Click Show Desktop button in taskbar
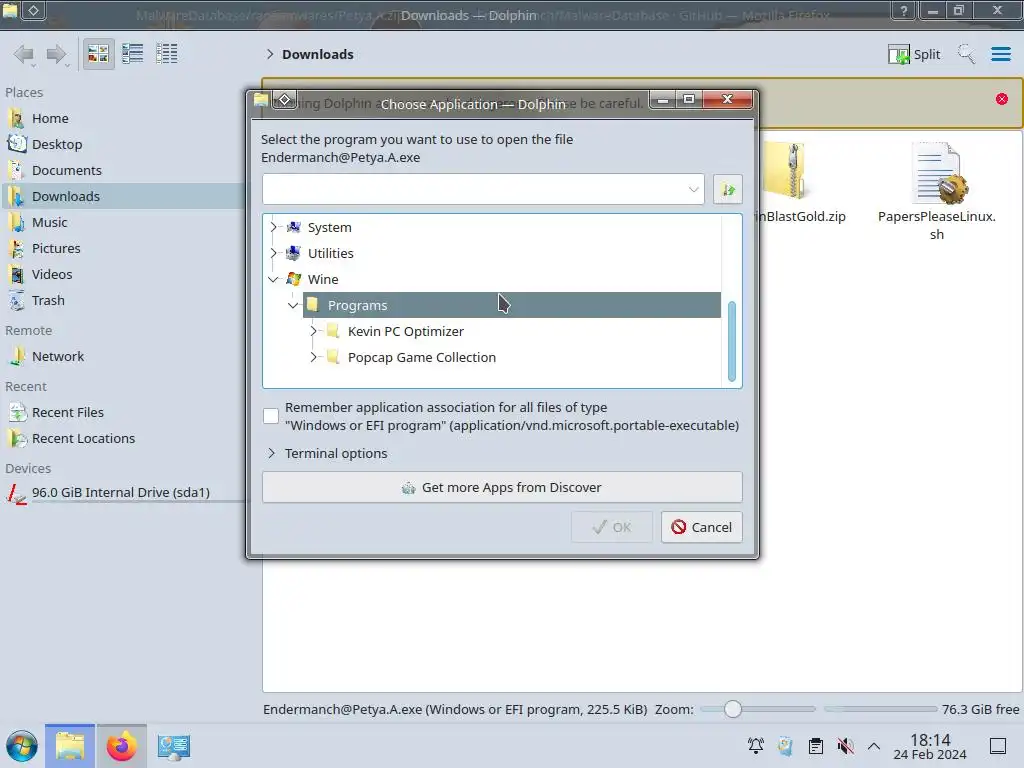The width and height of the screenshot is (1024, 768). tap(998, 746)
